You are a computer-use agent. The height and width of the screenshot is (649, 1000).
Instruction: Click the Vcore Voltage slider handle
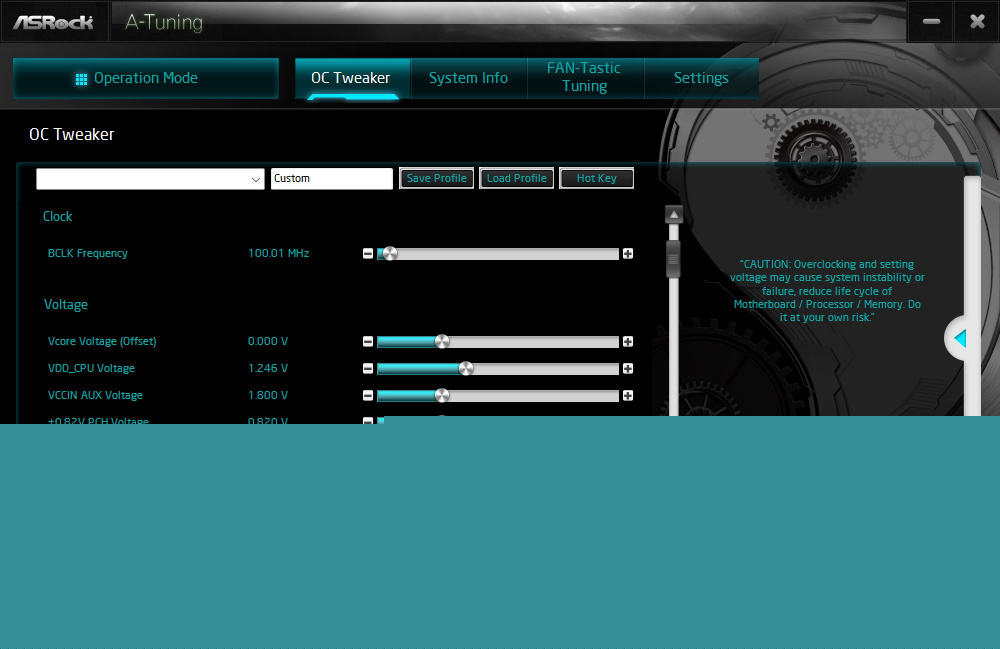coord(442,342)
